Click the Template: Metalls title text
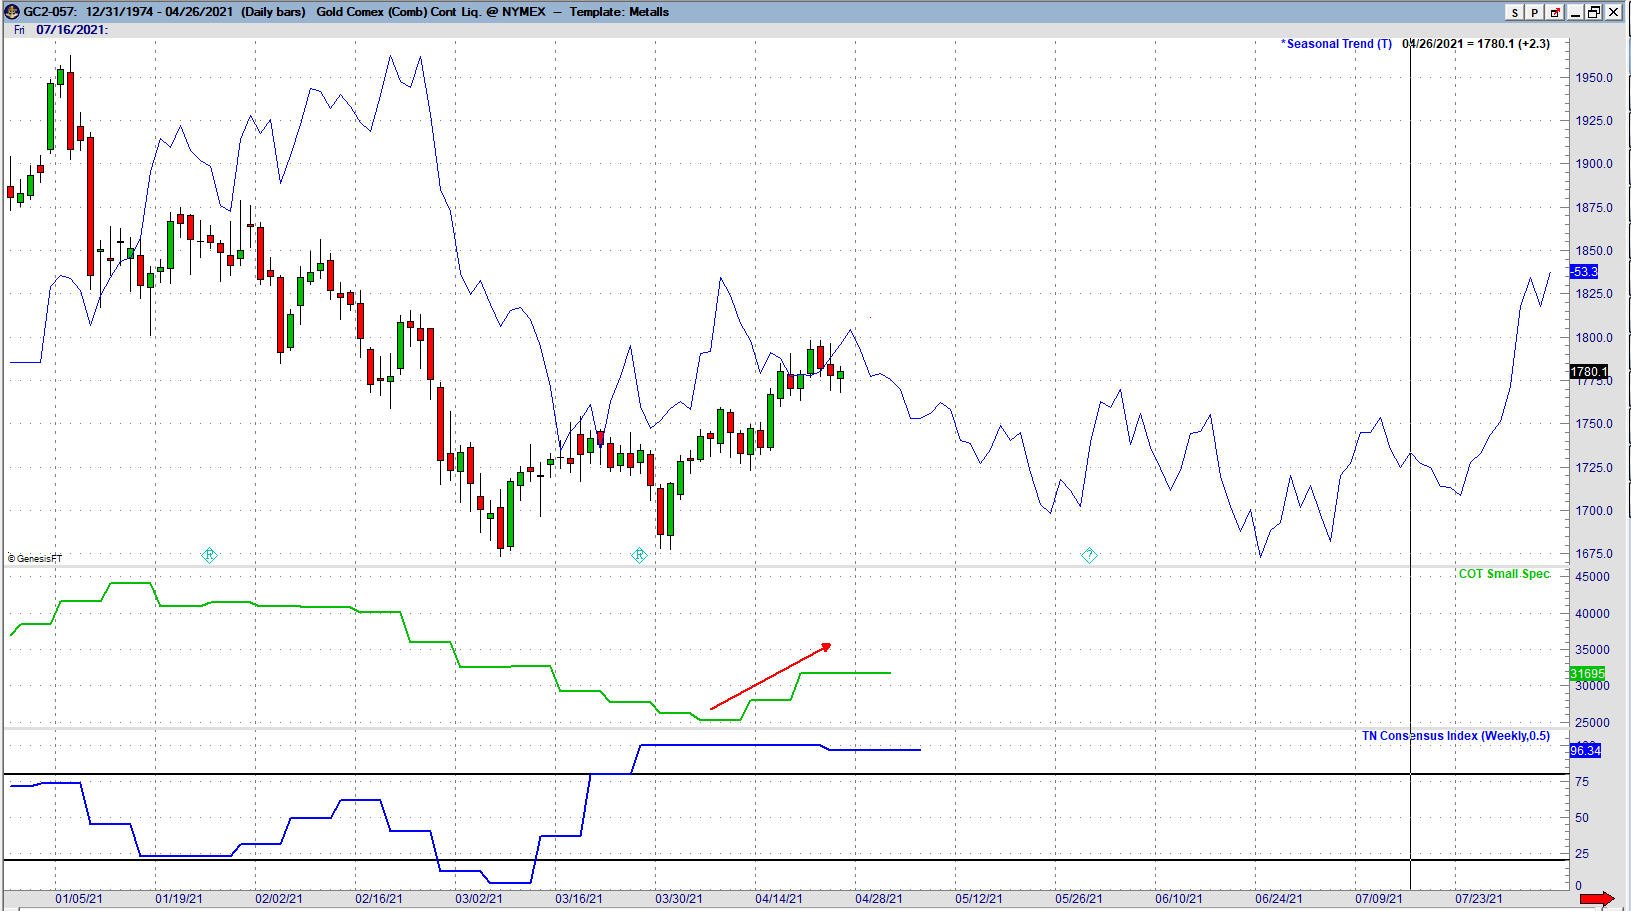Viewport: 1631px width, 911px height. (x=619, y=12)
